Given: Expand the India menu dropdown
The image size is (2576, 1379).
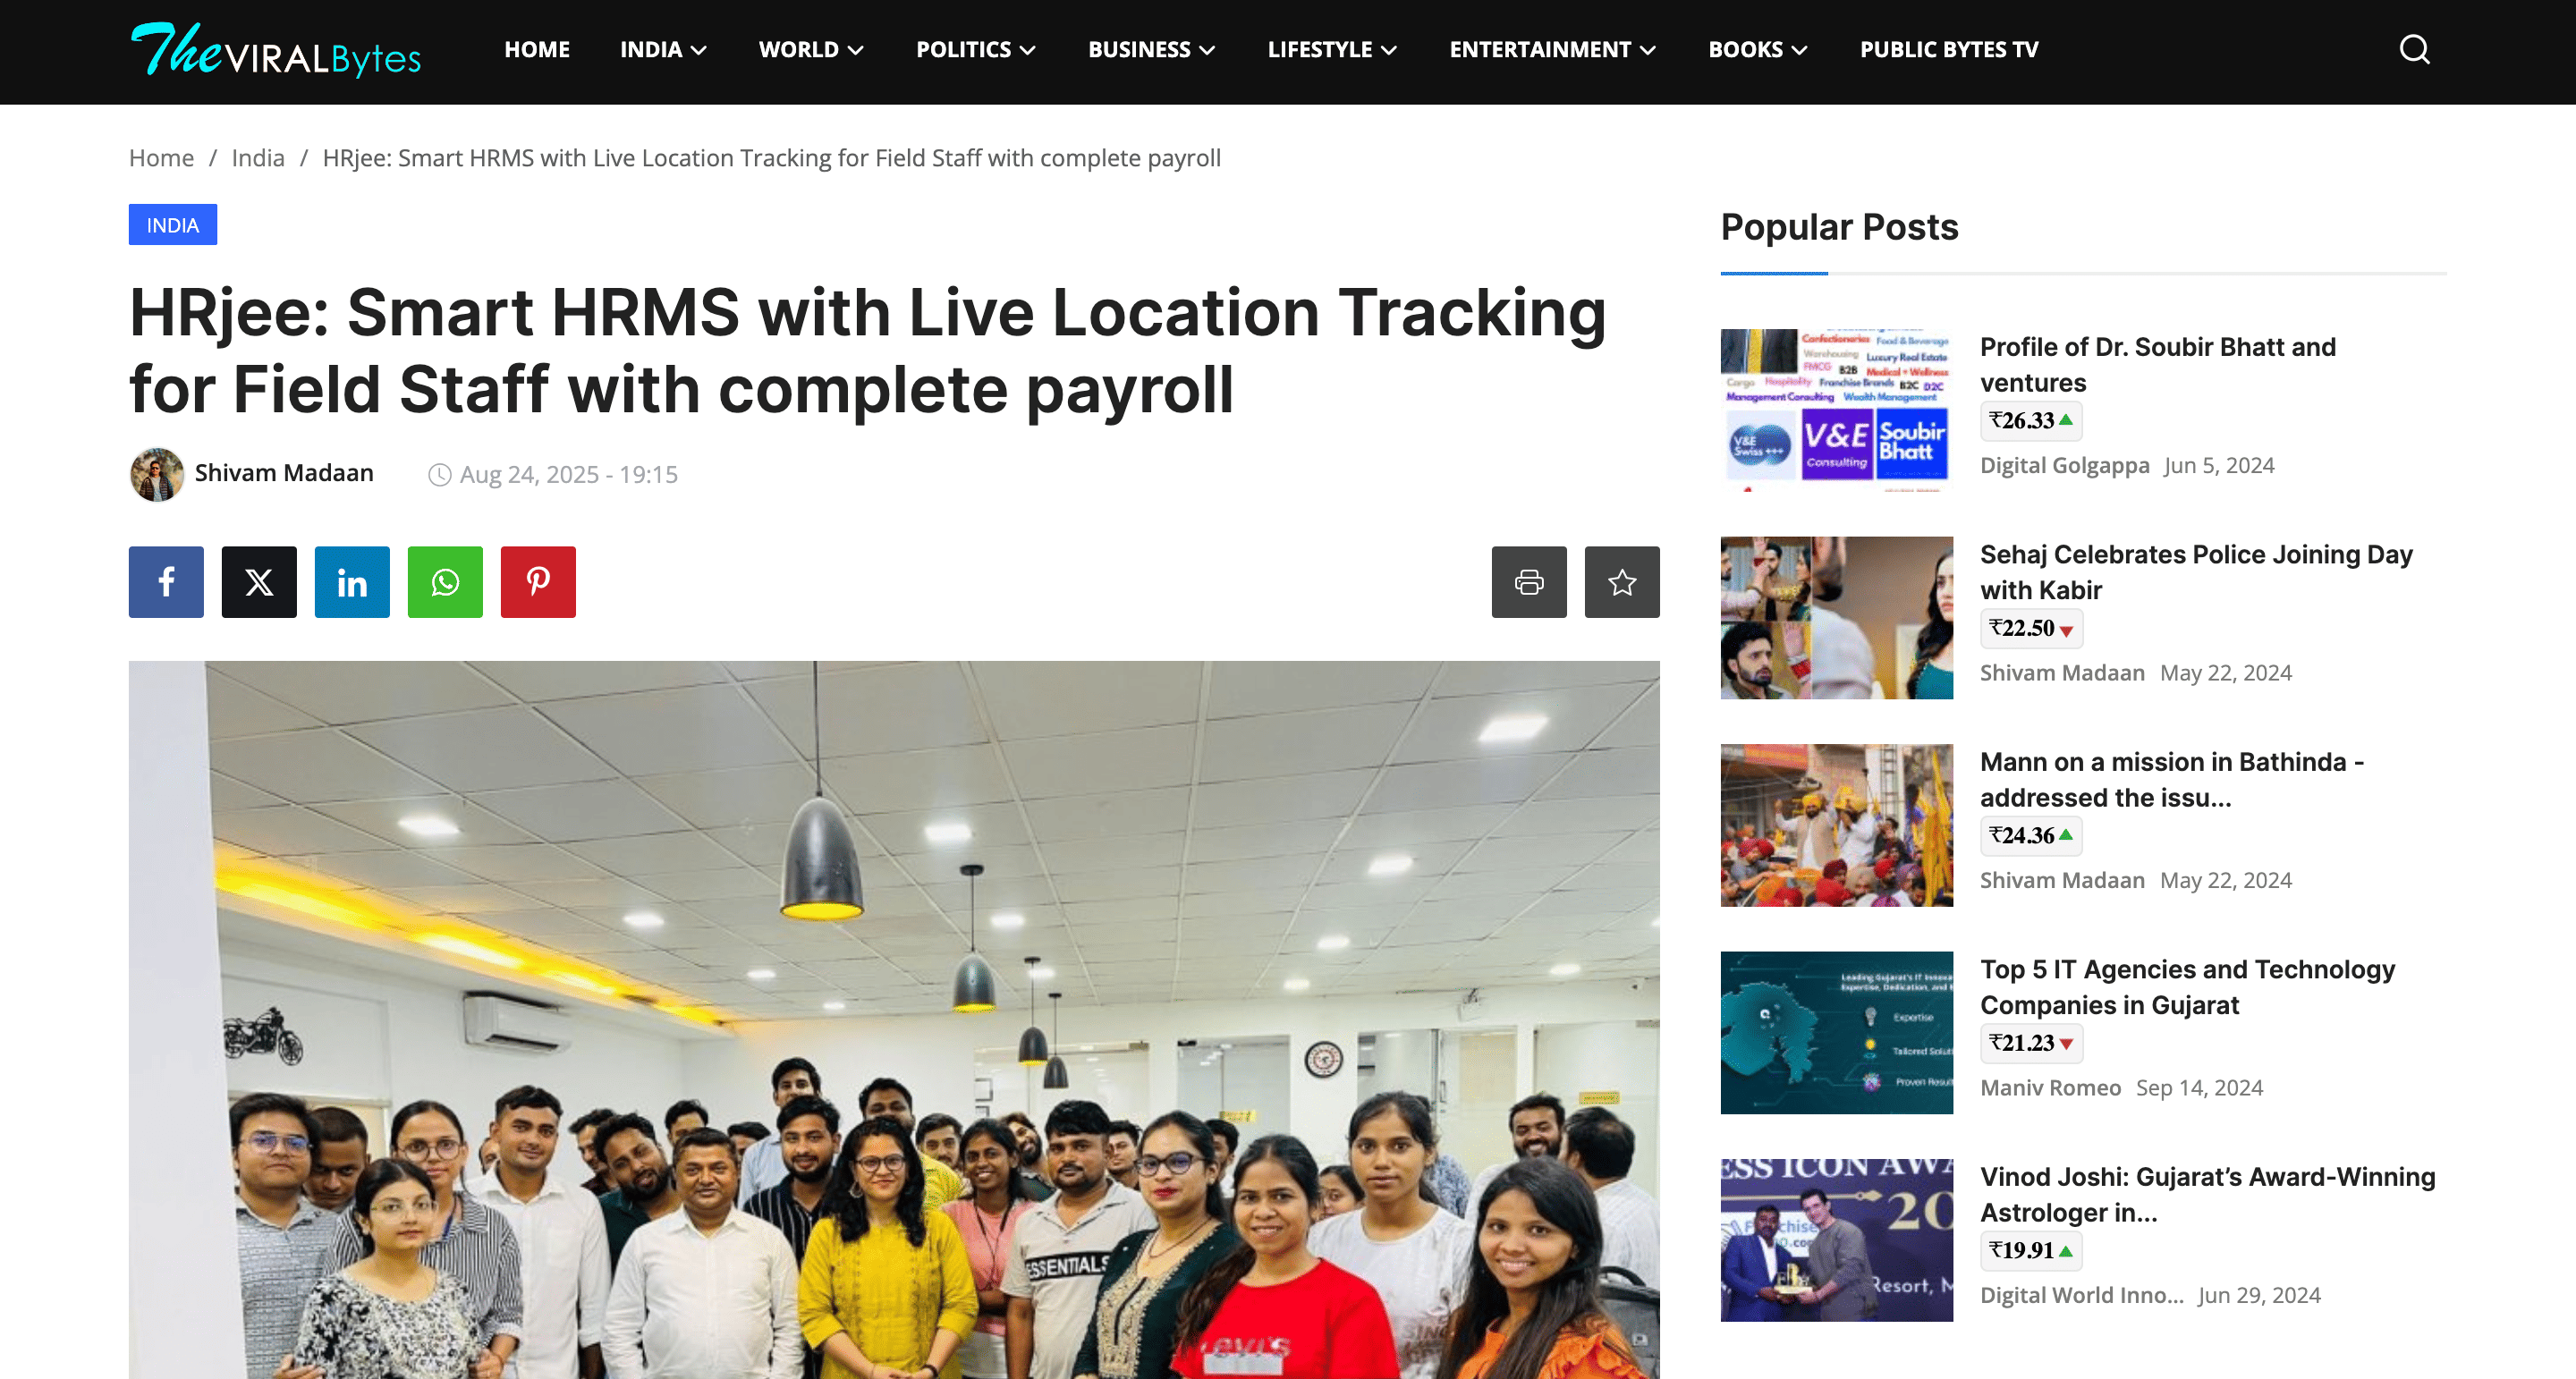Looking at the screenshot, I should (663, 49).
